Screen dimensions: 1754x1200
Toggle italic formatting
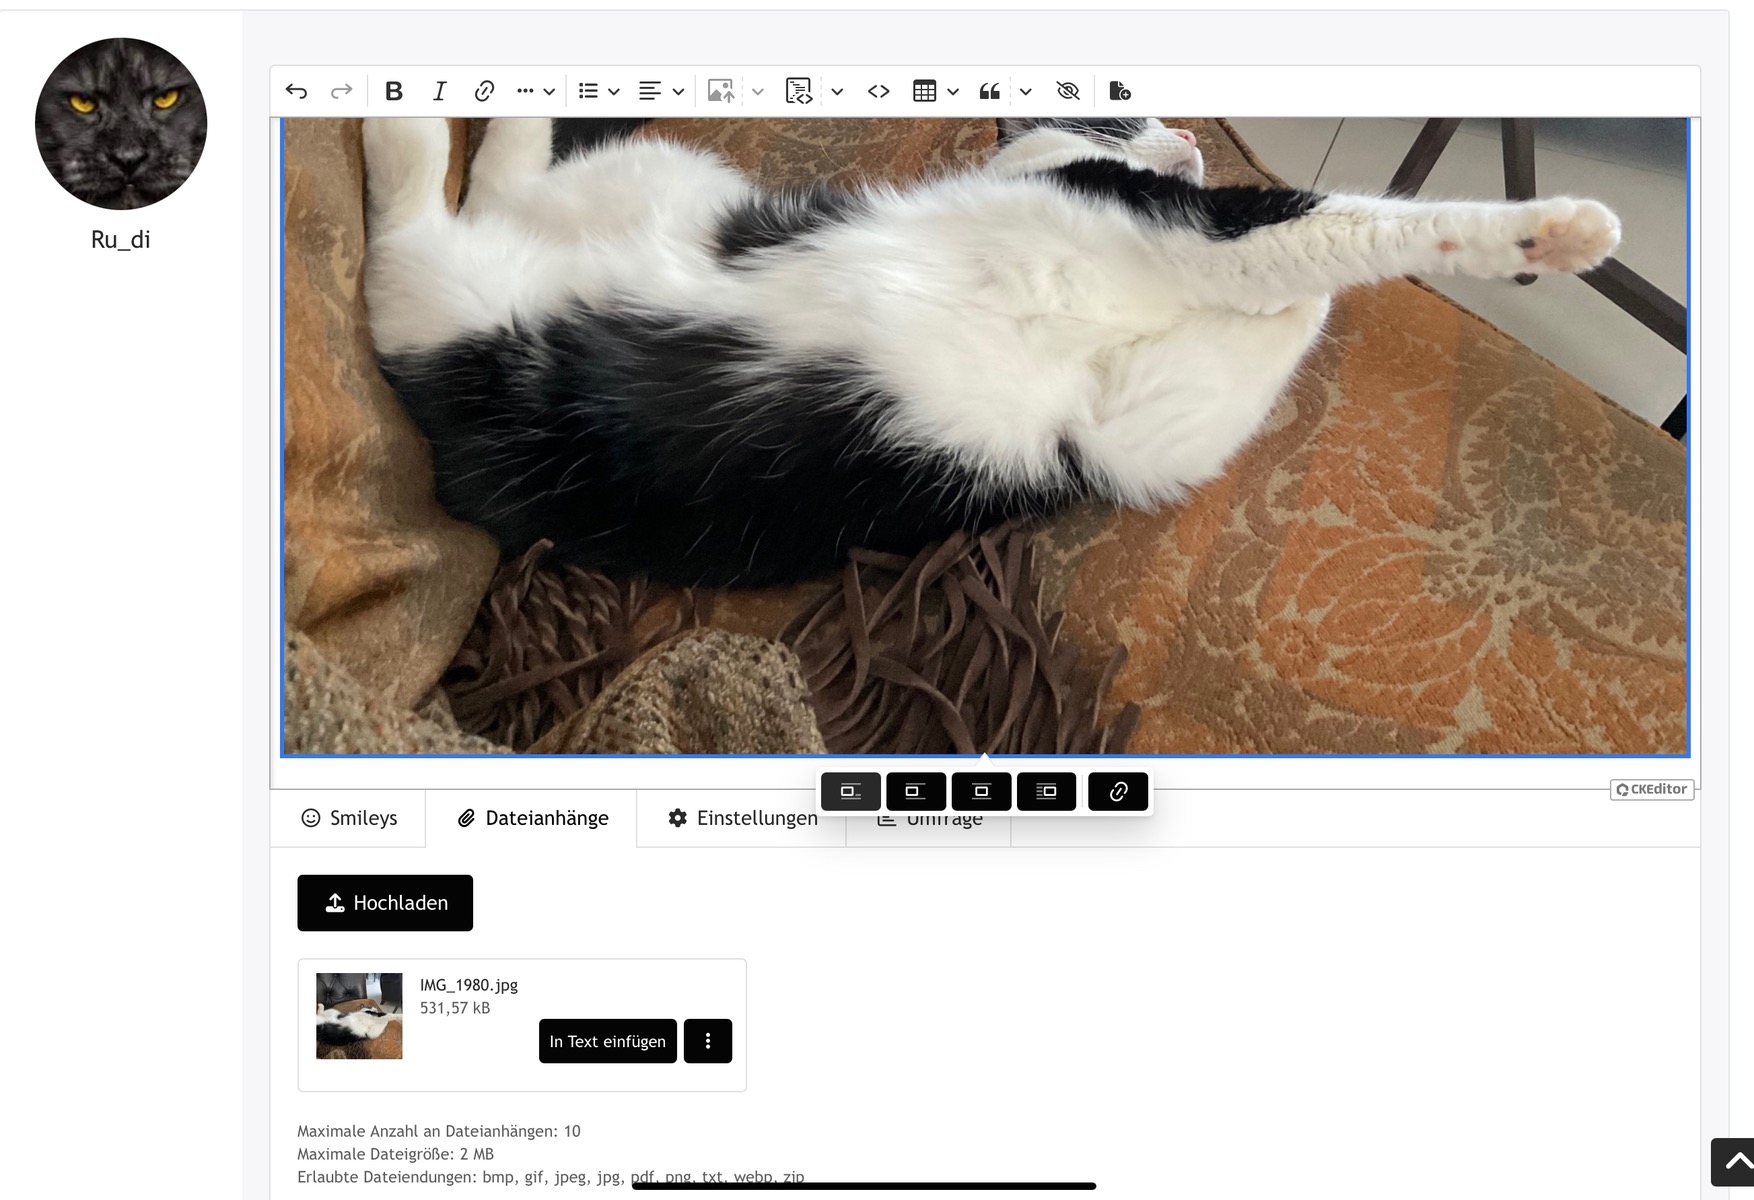pos(439,91)
